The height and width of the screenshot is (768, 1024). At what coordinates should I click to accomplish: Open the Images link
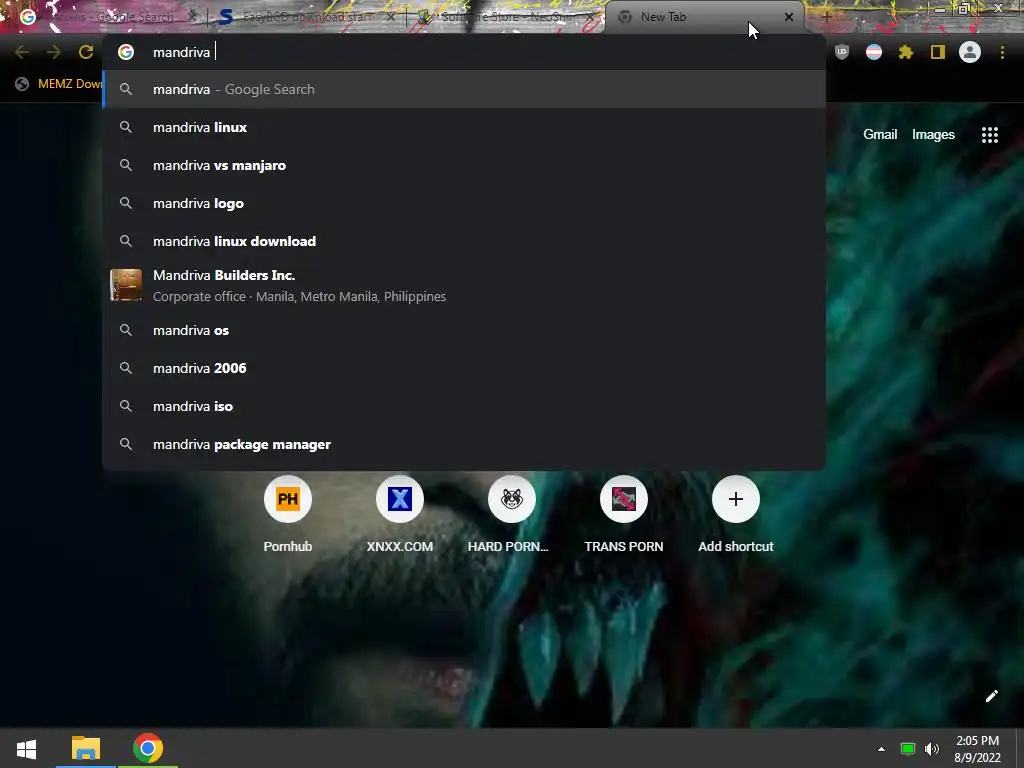tap(933, 135)
